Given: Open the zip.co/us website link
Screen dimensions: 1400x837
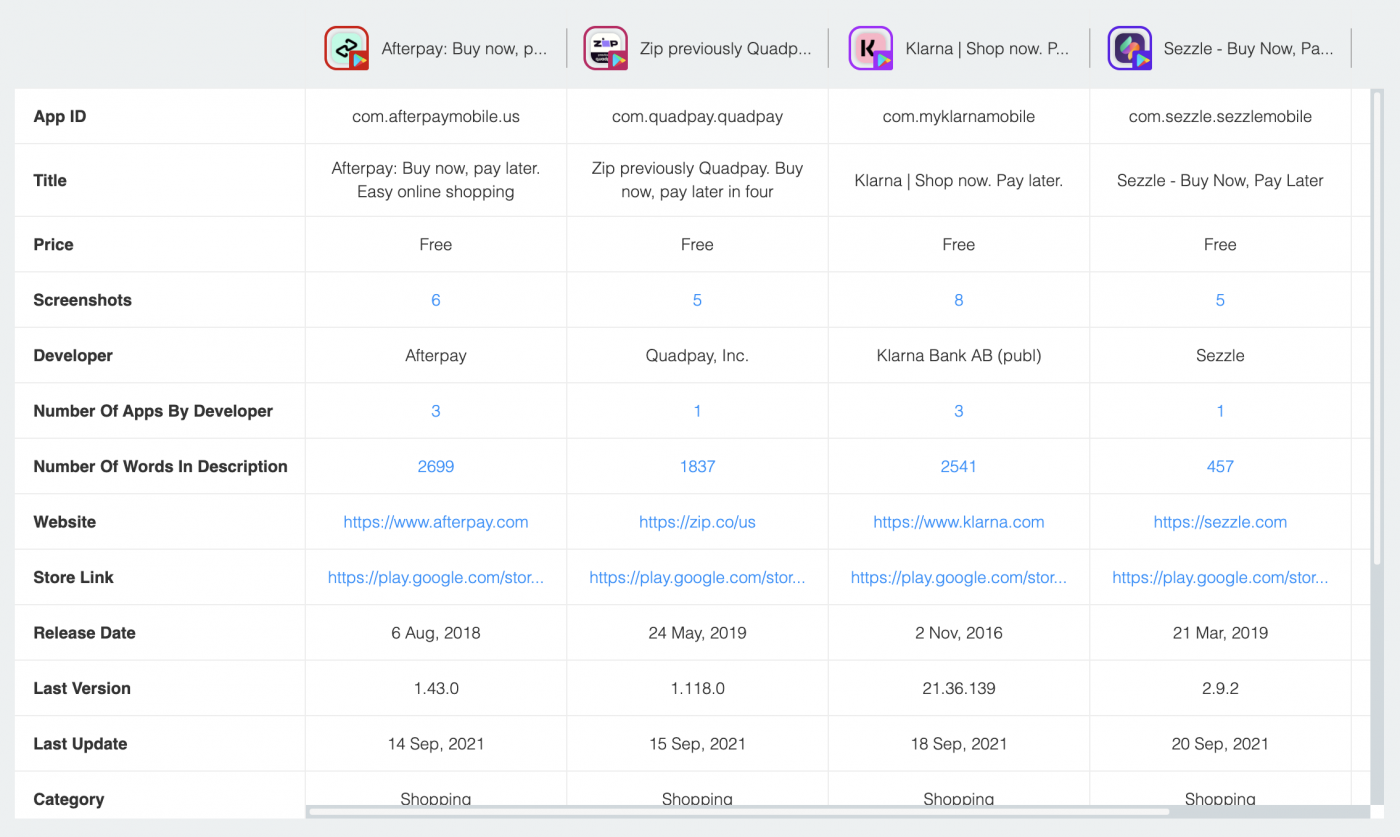Looking at the screenshot, I should 697,521.
